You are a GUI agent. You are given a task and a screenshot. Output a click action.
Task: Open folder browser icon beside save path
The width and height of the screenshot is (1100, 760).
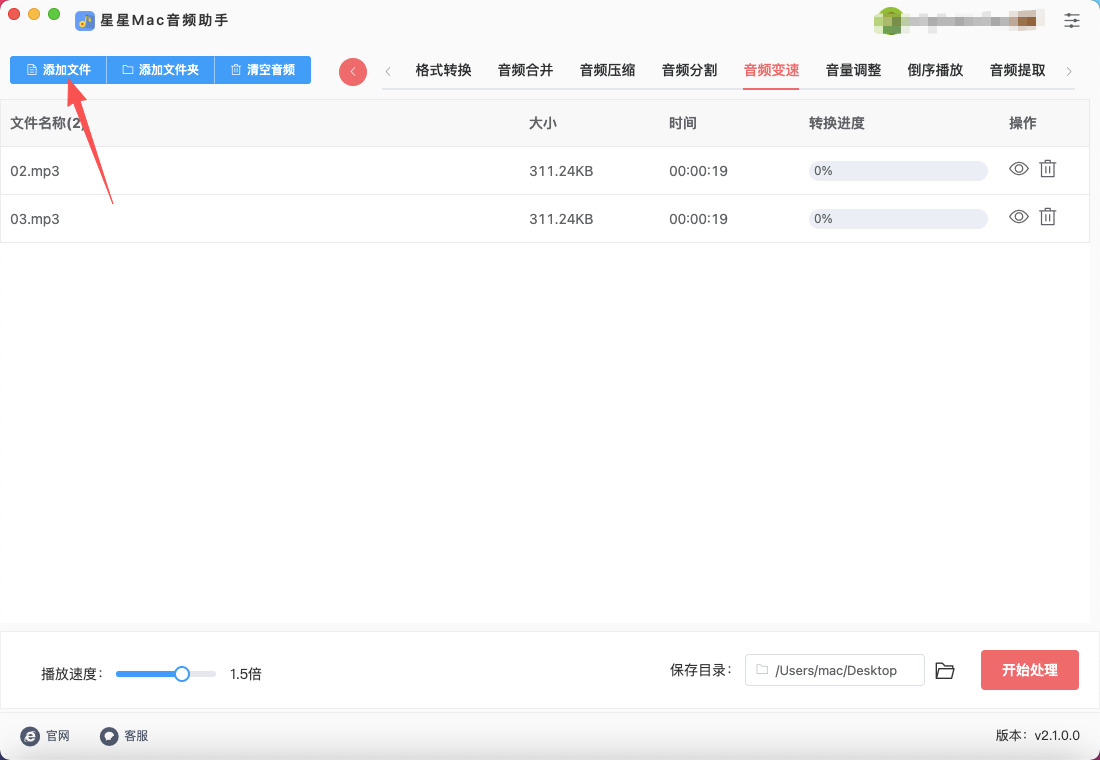pyautogui.click(x=945, y=670)
